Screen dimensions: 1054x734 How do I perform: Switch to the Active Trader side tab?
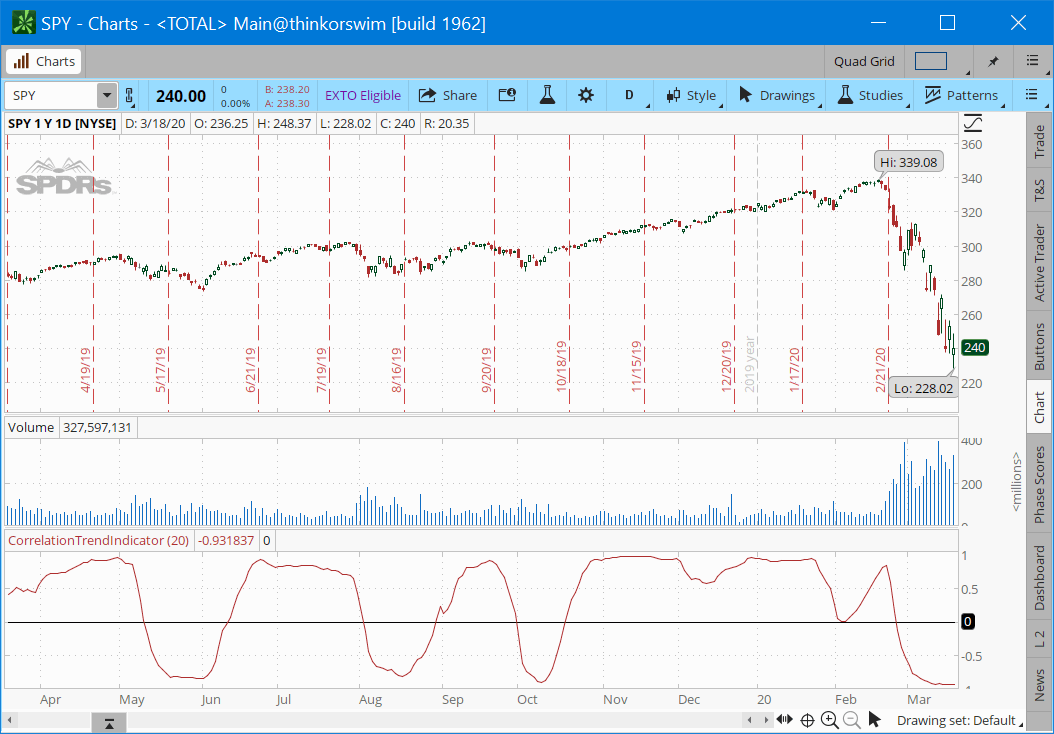pyautogui.click(x=1040, y=261)
